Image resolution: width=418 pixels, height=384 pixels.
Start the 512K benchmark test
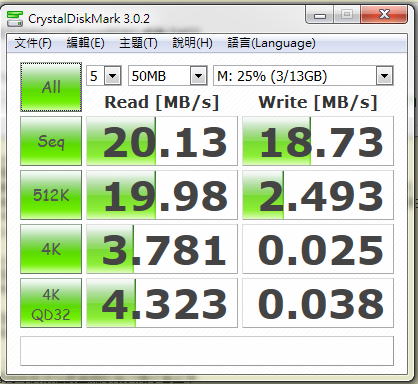pyautogui.click(x=51, y=195)
